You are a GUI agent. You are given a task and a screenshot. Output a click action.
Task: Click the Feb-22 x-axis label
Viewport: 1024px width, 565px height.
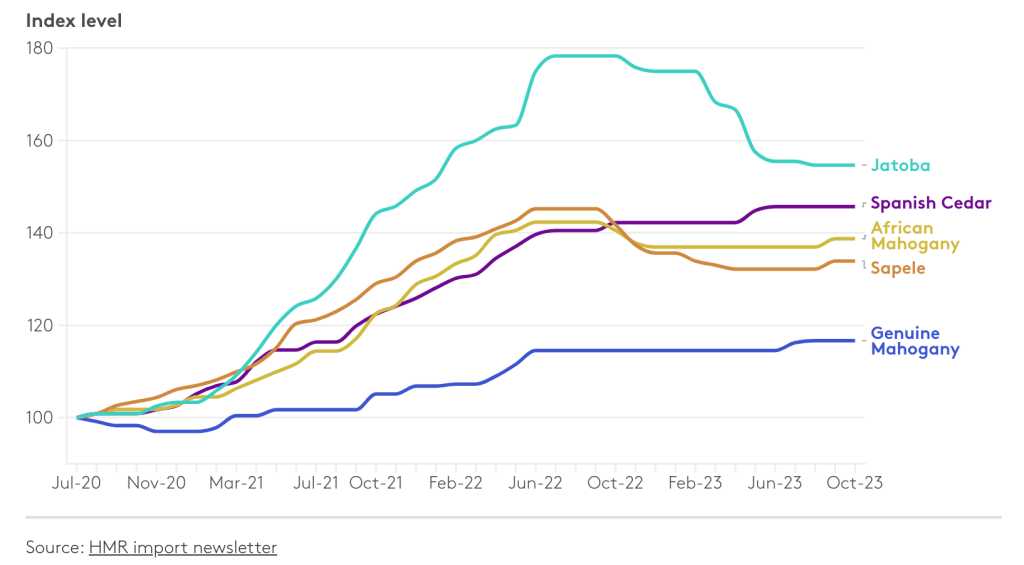[x=454, y=482]
